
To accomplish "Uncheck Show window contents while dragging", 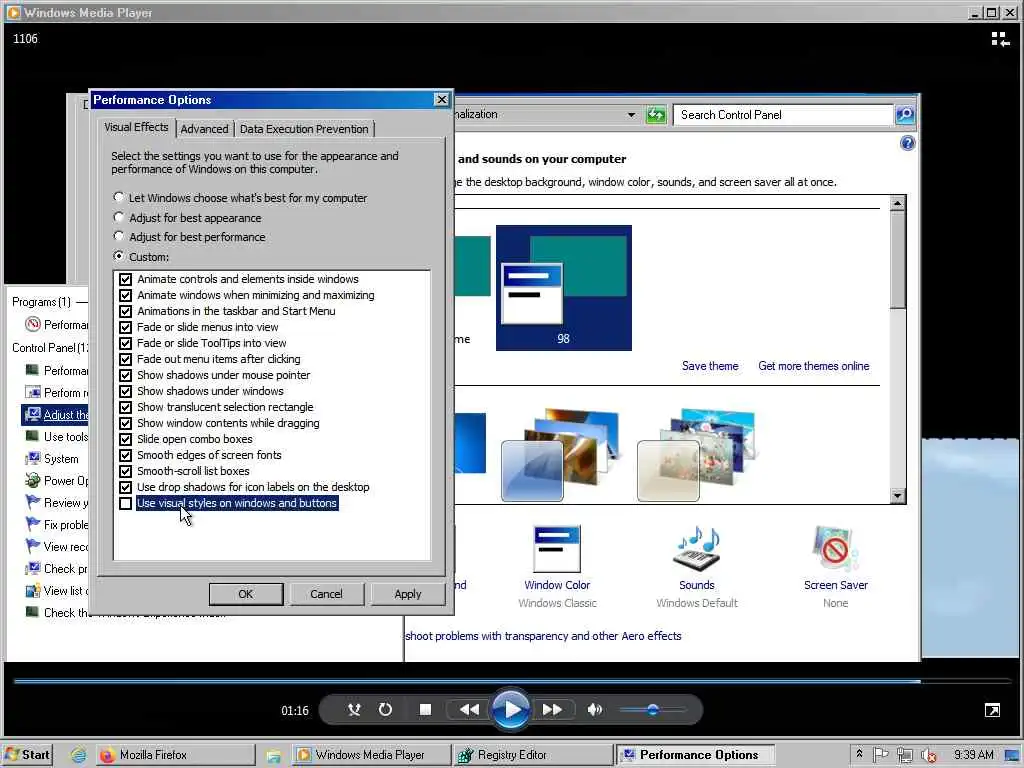I will pyautogui.click(x=125, y=423).
